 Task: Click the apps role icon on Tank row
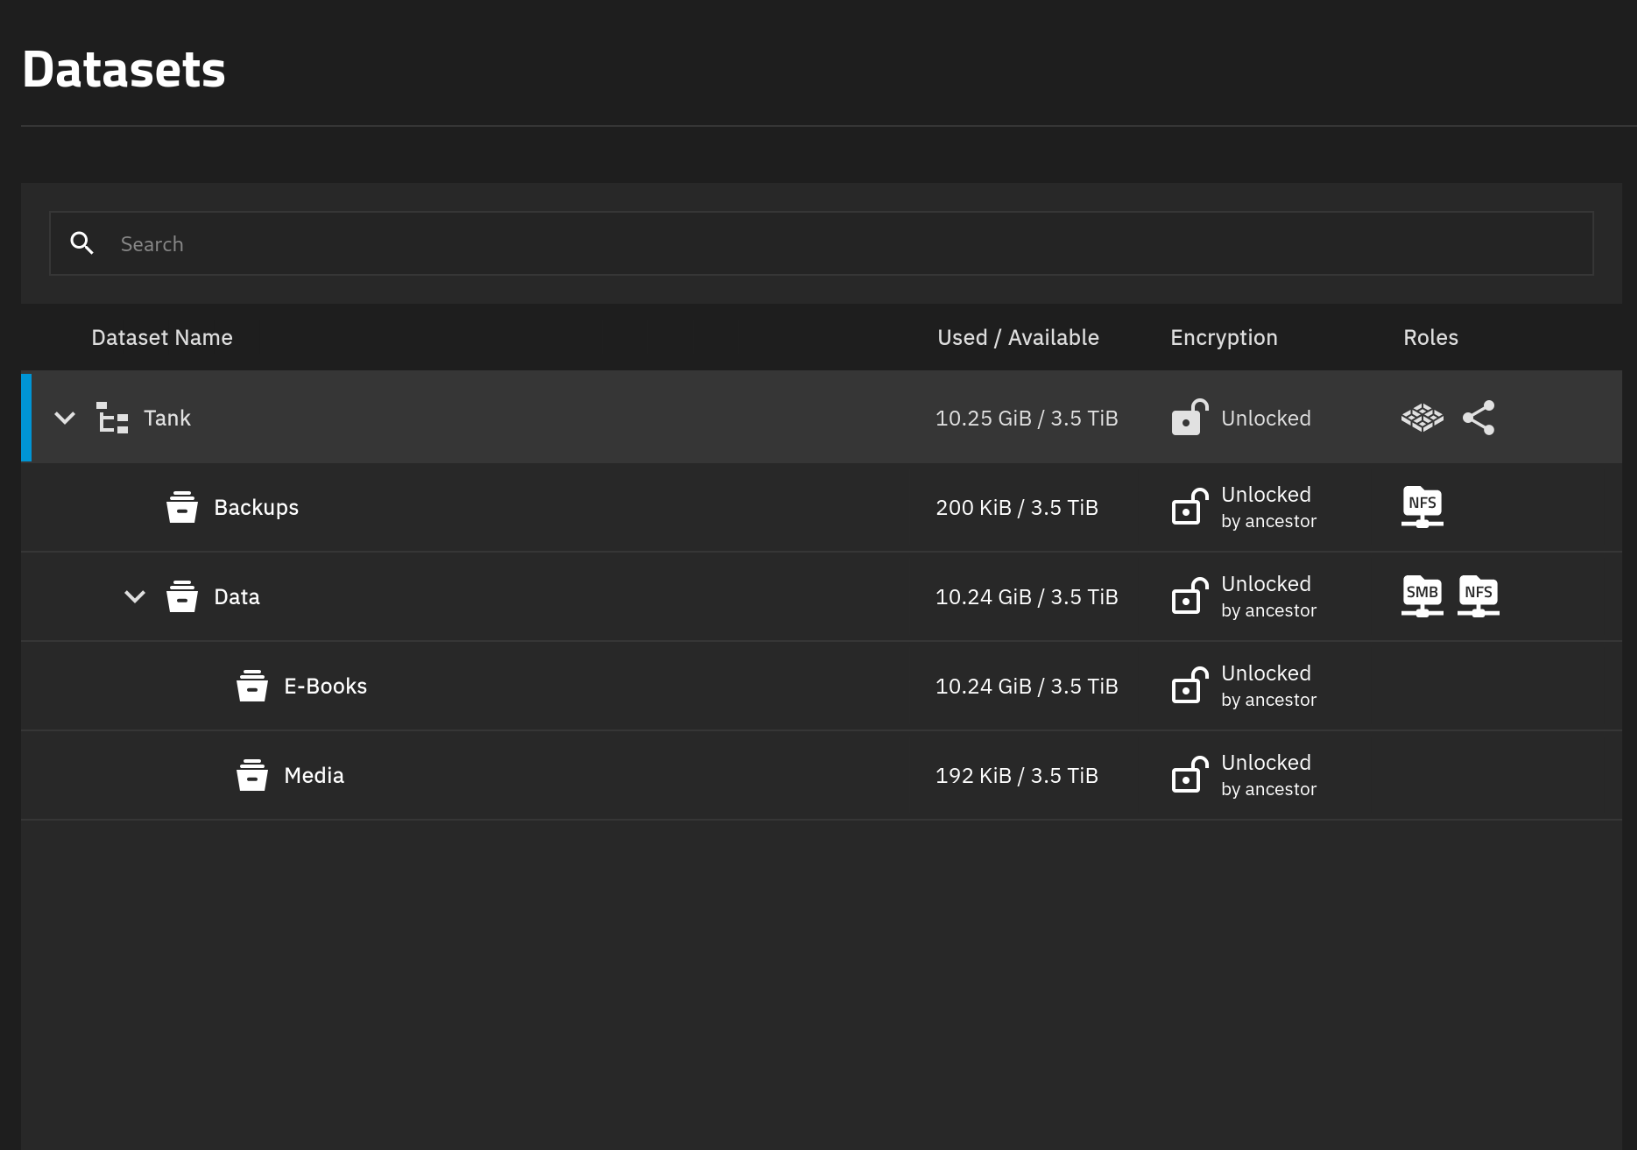tap(1421, 417)
